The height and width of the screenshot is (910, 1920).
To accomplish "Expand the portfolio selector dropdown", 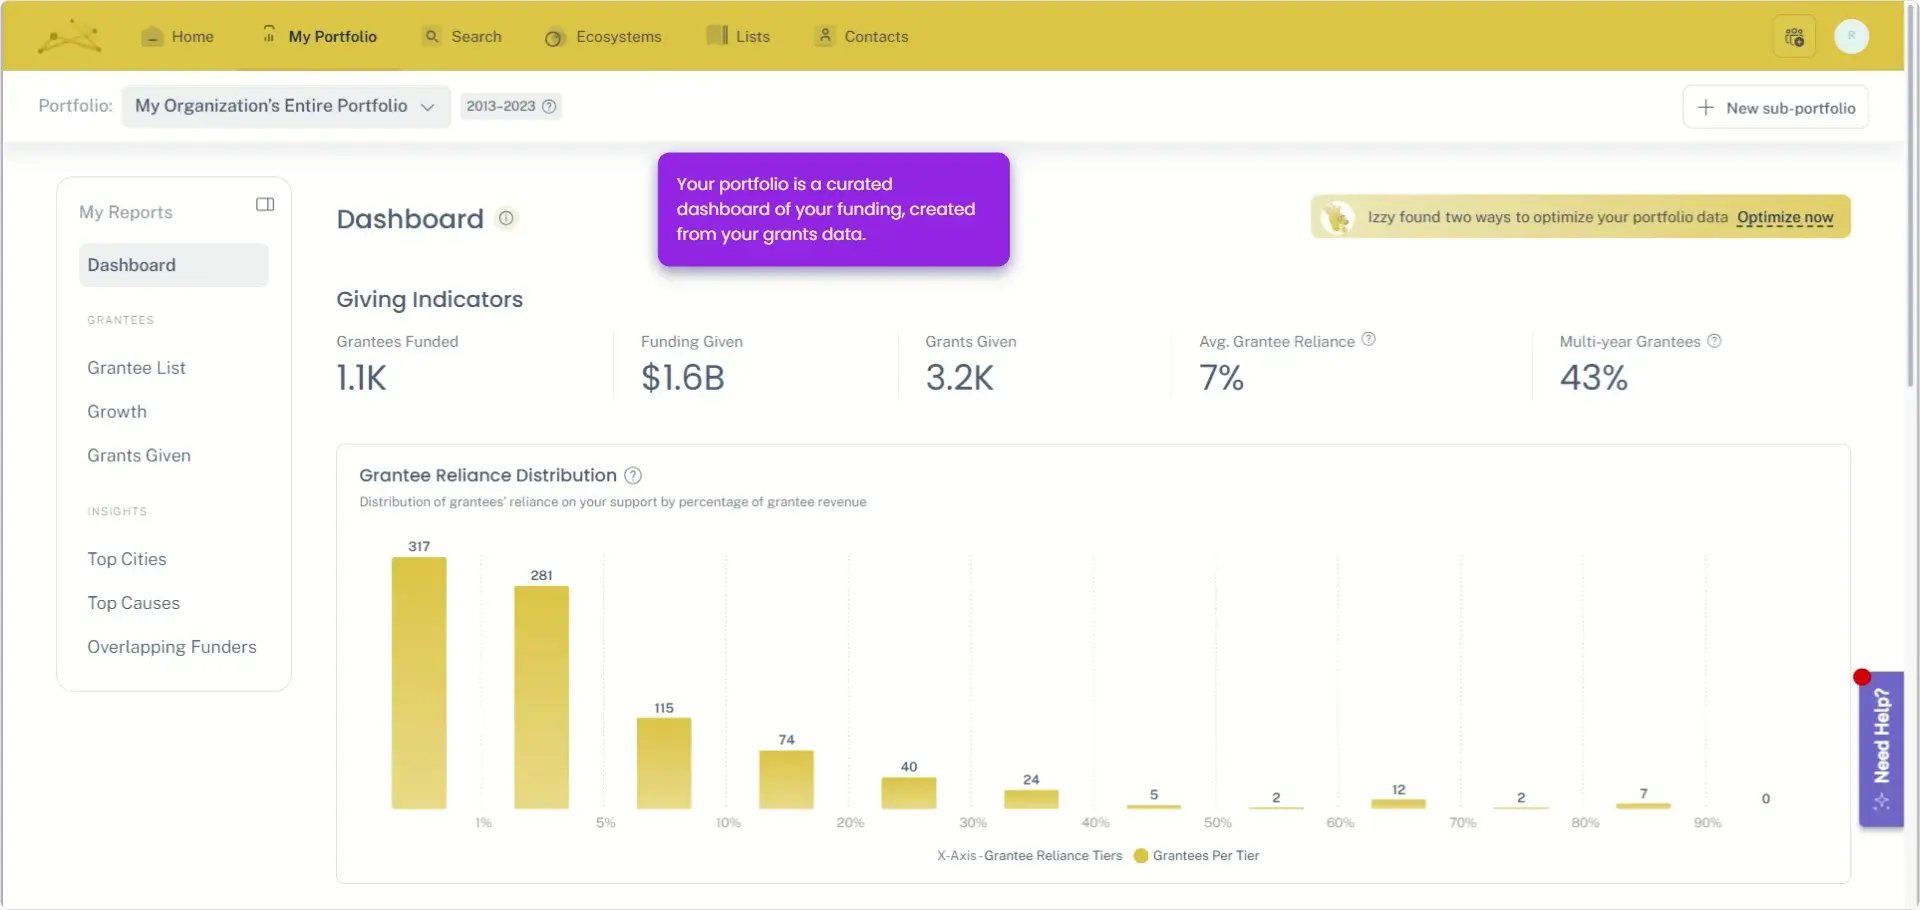I will click(285, 106).
